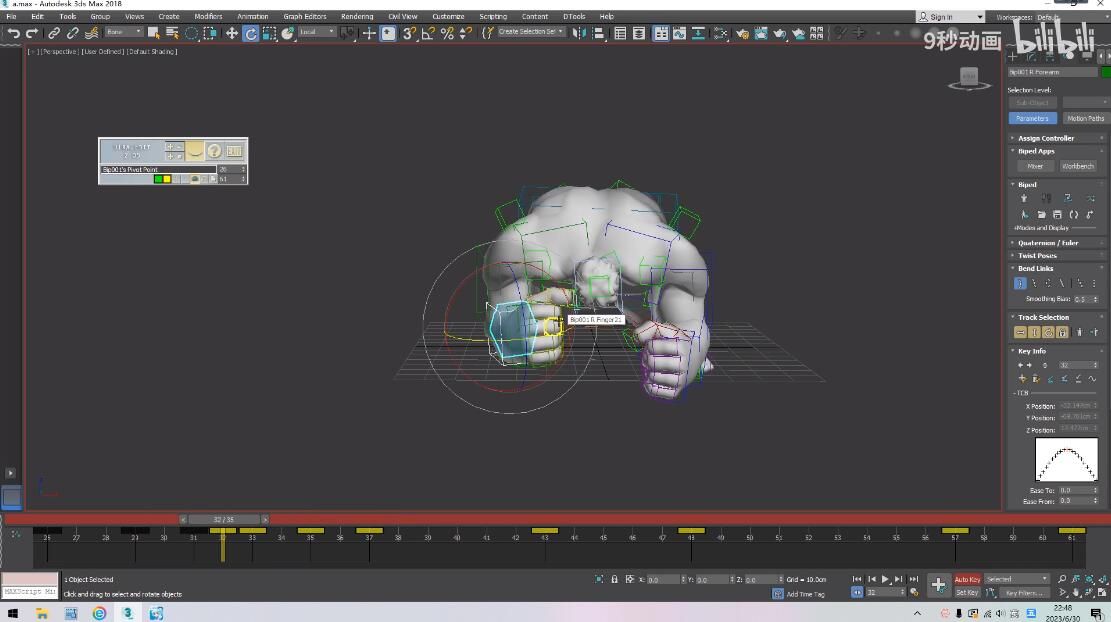Toggle the 3D Snaps button
Image resolution: width=1111 pixels, height=622 pixels.
409,33
